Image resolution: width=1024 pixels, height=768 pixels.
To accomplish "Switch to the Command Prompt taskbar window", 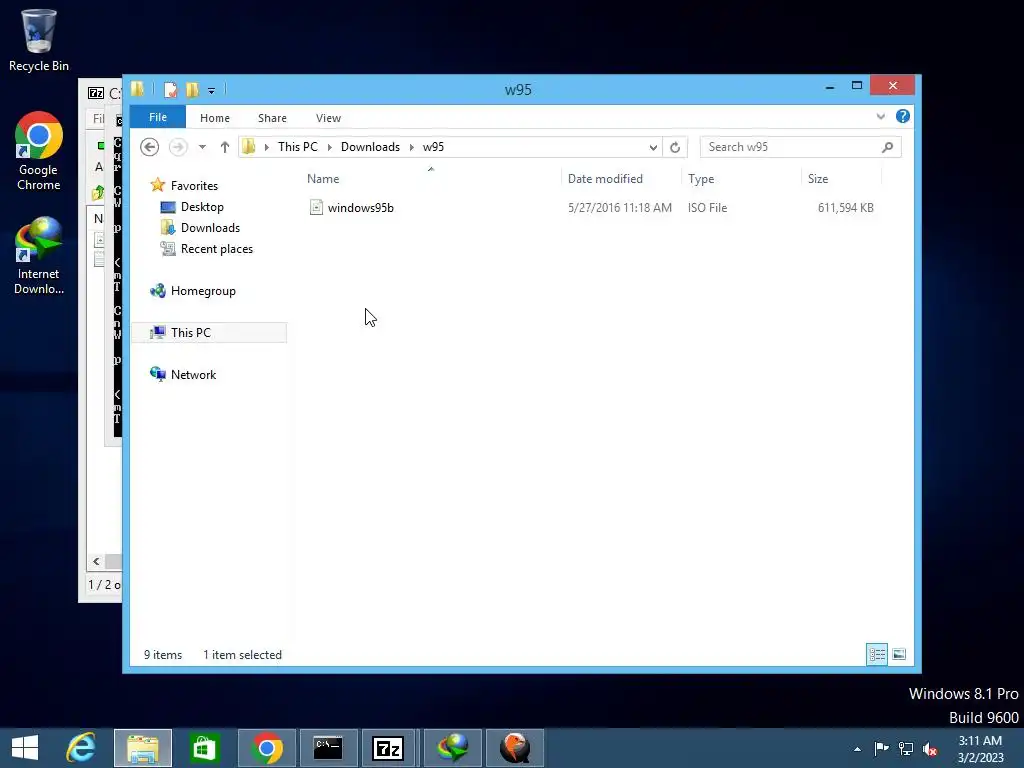I will tap(328, 748).
